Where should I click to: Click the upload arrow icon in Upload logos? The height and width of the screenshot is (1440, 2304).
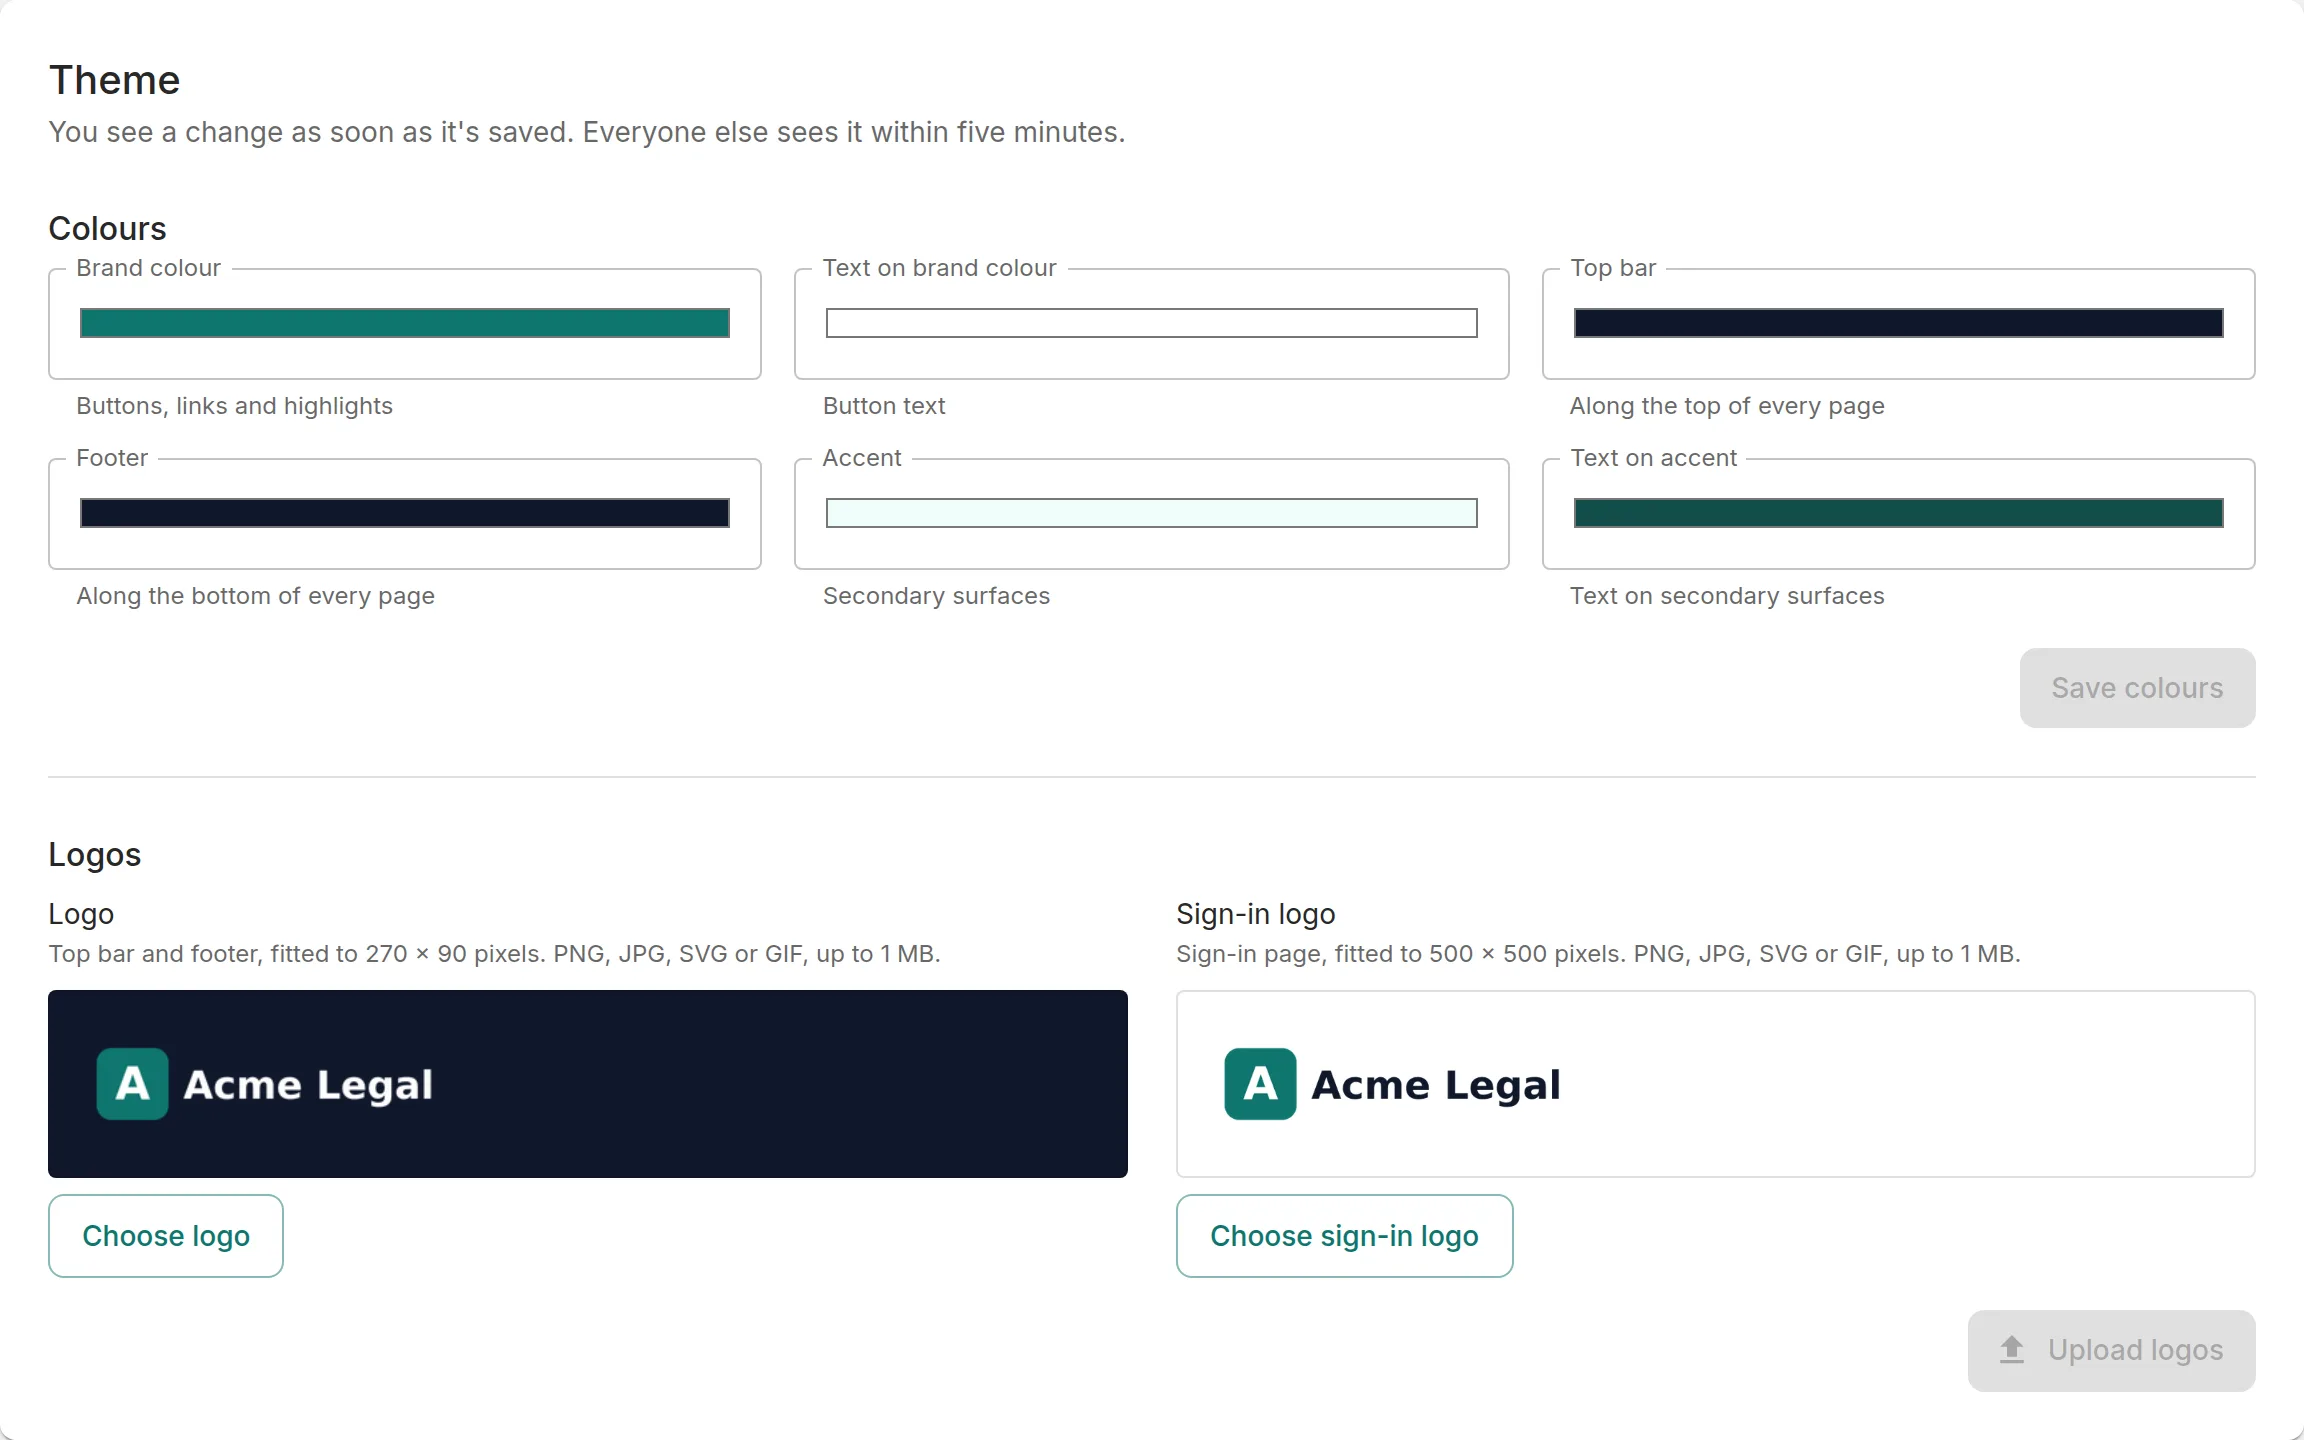coord(2012,1350)
